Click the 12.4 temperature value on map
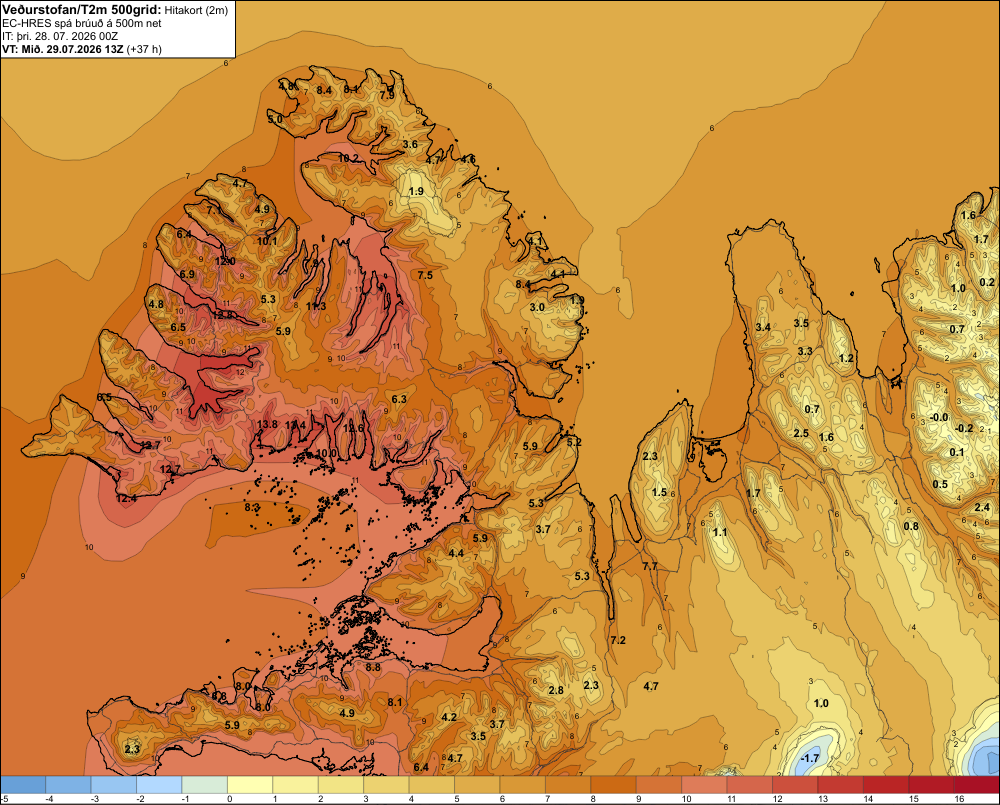The width and height of the screenshot is (1000, 805). click(x=126, y=498)
